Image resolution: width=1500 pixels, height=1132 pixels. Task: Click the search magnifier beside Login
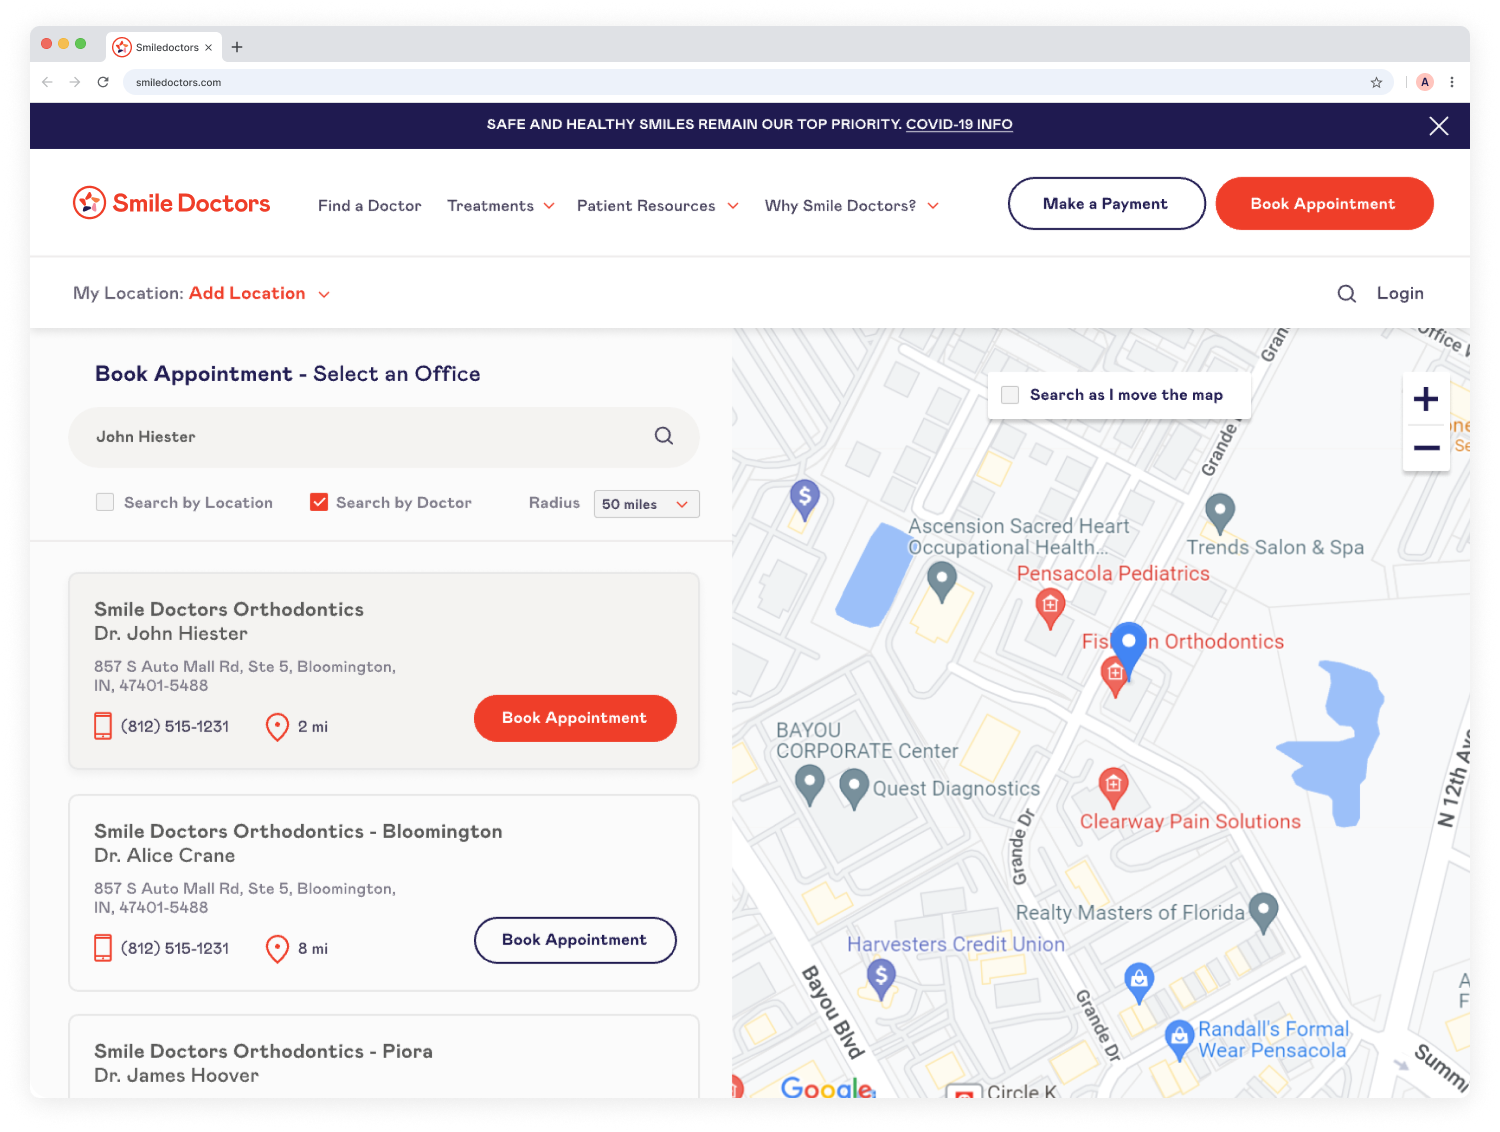(1347, 293)
